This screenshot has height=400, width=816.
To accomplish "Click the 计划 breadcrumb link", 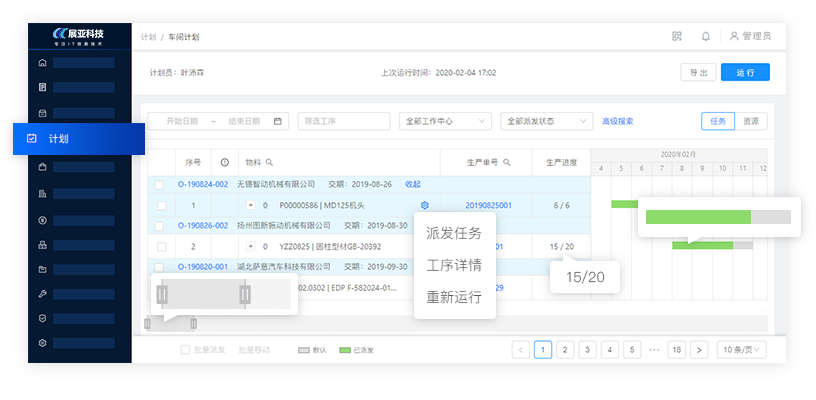I will [x=148, y=37].
